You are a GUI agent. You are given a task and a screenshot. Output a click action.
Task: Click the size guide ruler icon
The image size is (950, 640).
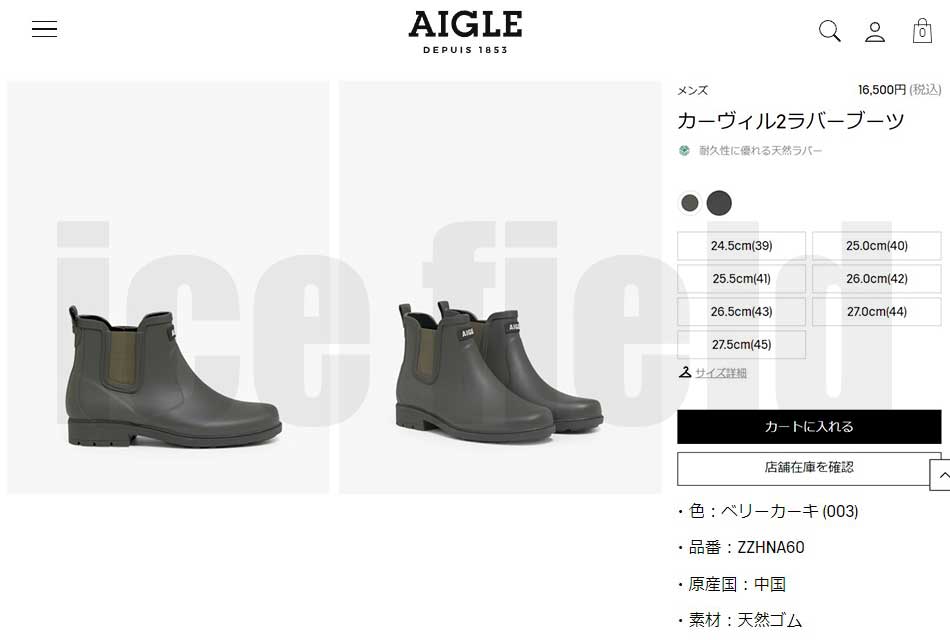[685, 372]
